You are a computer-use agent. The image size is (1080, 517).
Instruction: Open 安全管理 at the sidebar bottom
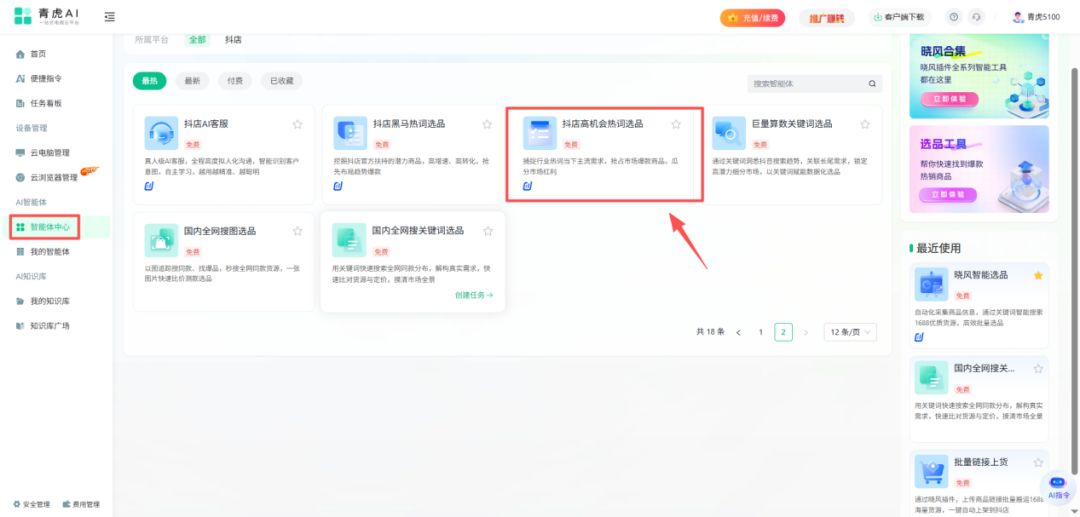tap(31, 505)
